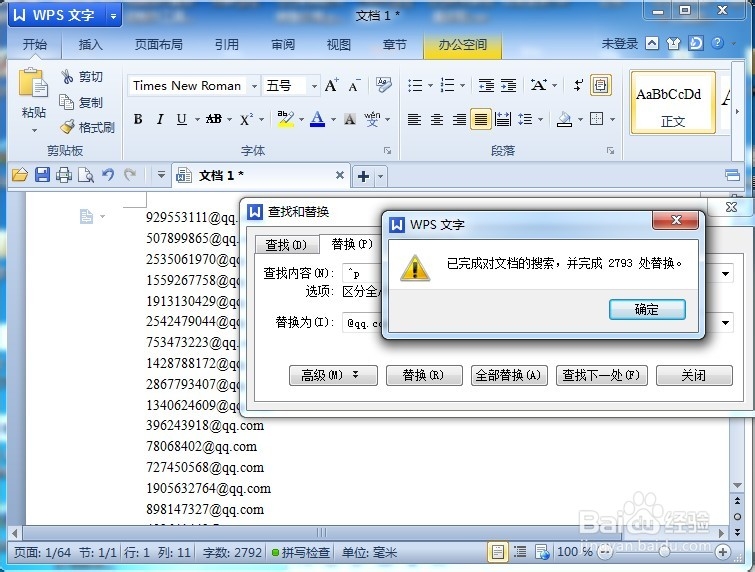Click the shading paint bucket icon

point(564,119)
